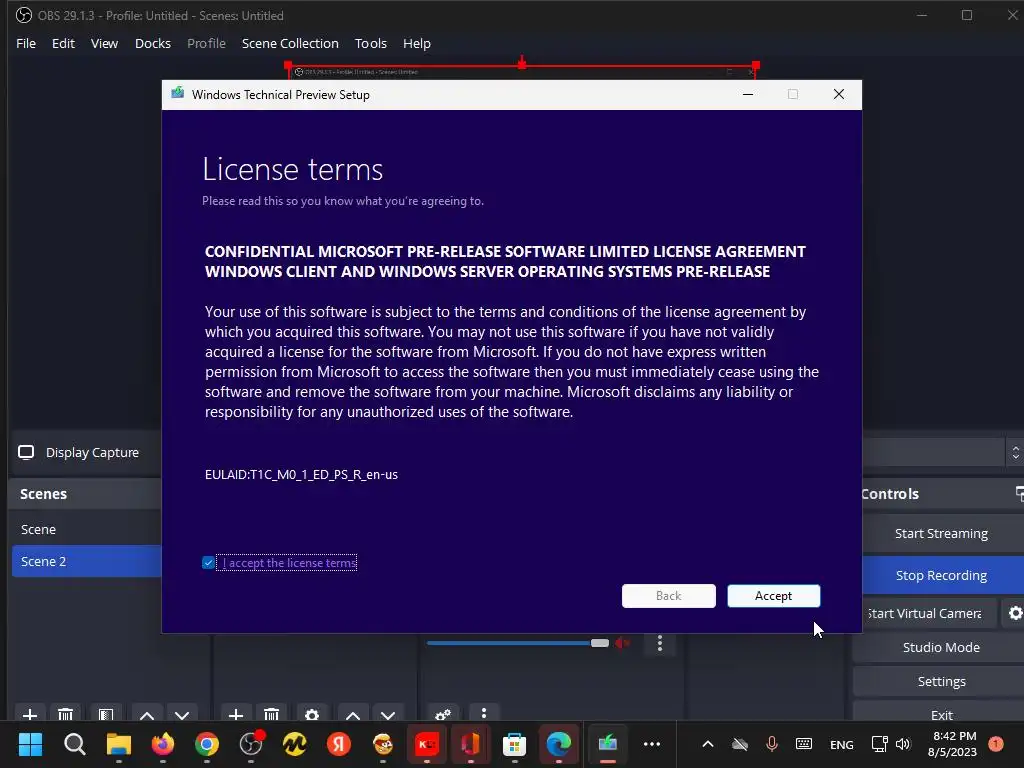Float the Controls dock via its header icon

click(x=1019, y=494)
